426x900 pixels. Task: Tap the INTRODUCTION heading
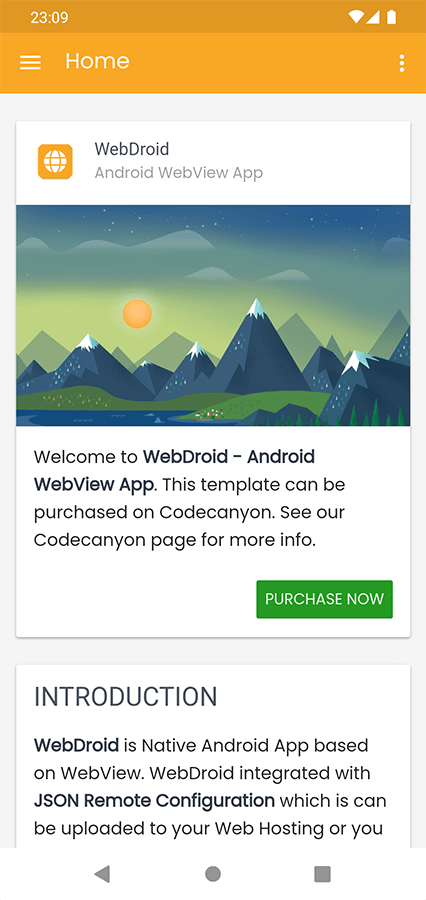pos(126,697)
